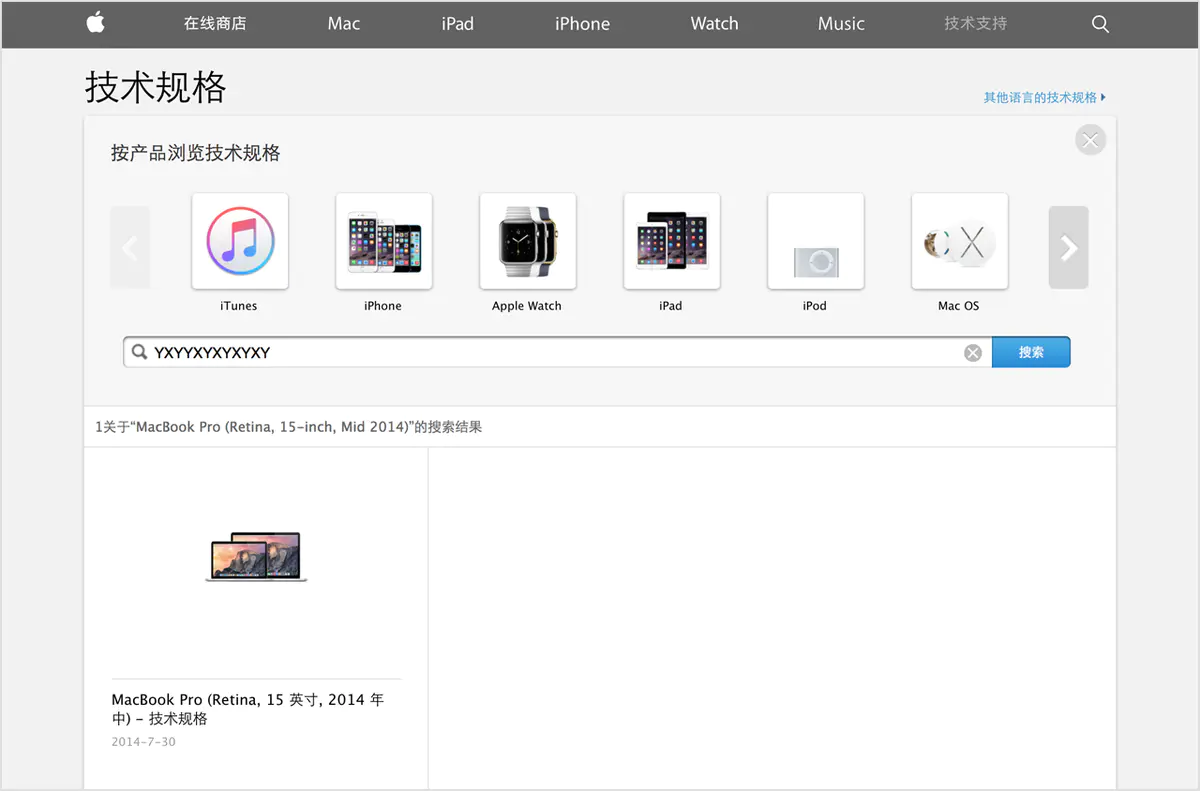Open the iPhone specifications category
Image resolution: width=1200 pixels, height=791 pixels.
(384, 241)
